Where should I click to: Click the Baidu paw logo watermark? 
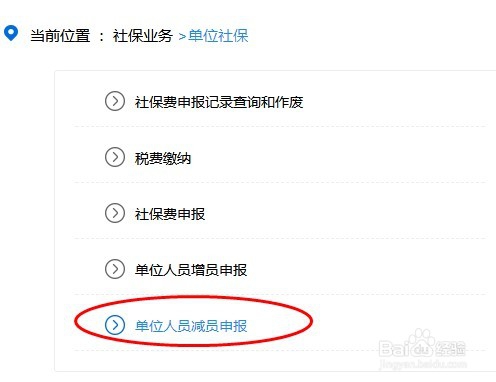pyautogui.click(x=421, y=343)
